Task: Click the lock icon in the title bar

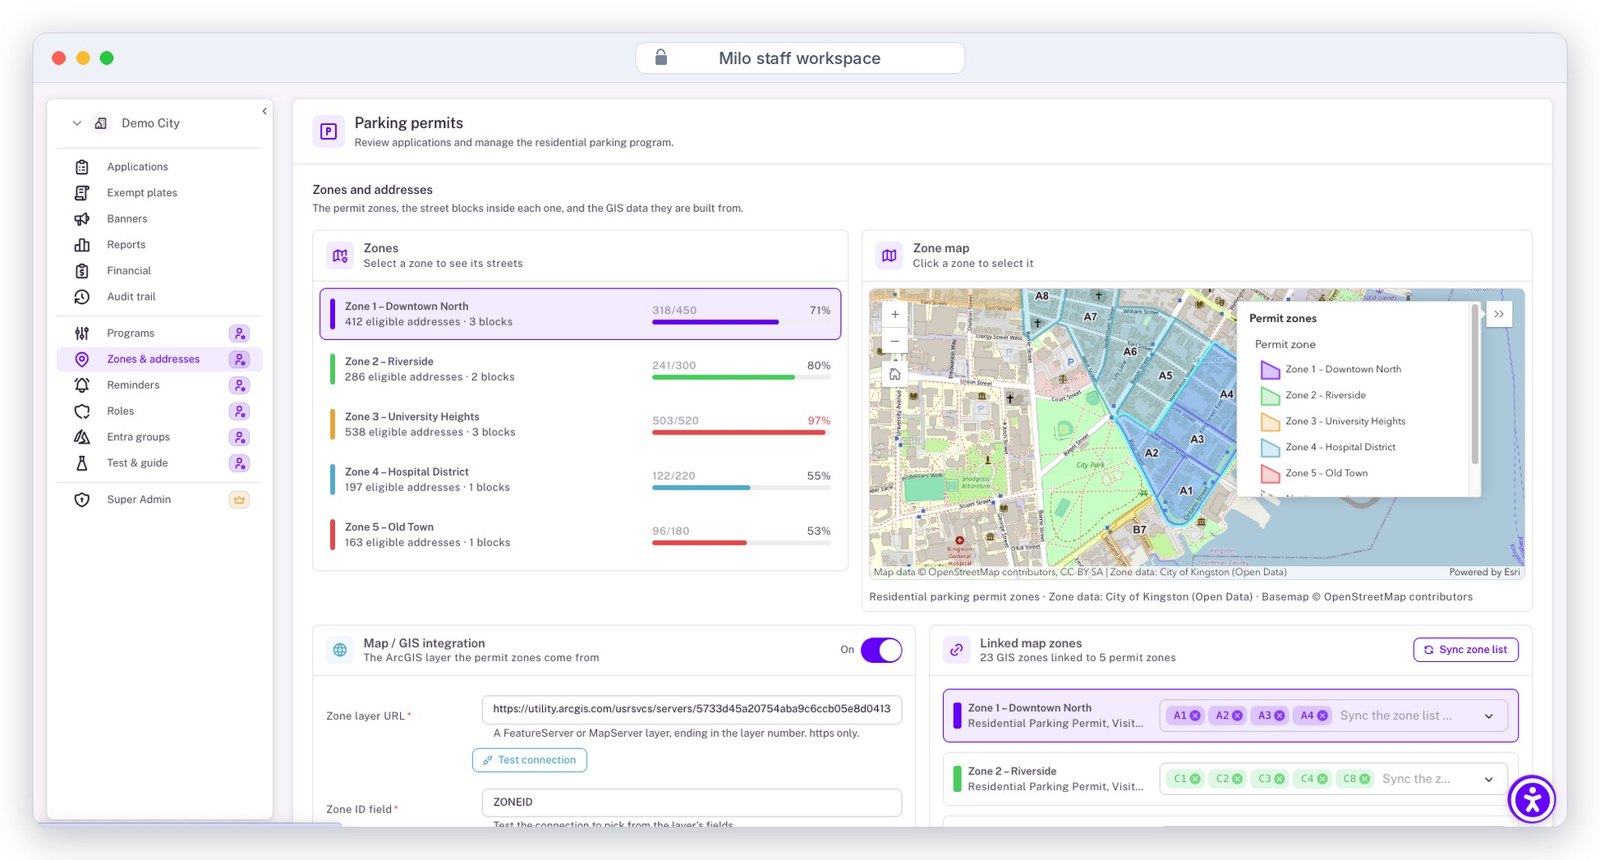Action: (x=661, y=58)
